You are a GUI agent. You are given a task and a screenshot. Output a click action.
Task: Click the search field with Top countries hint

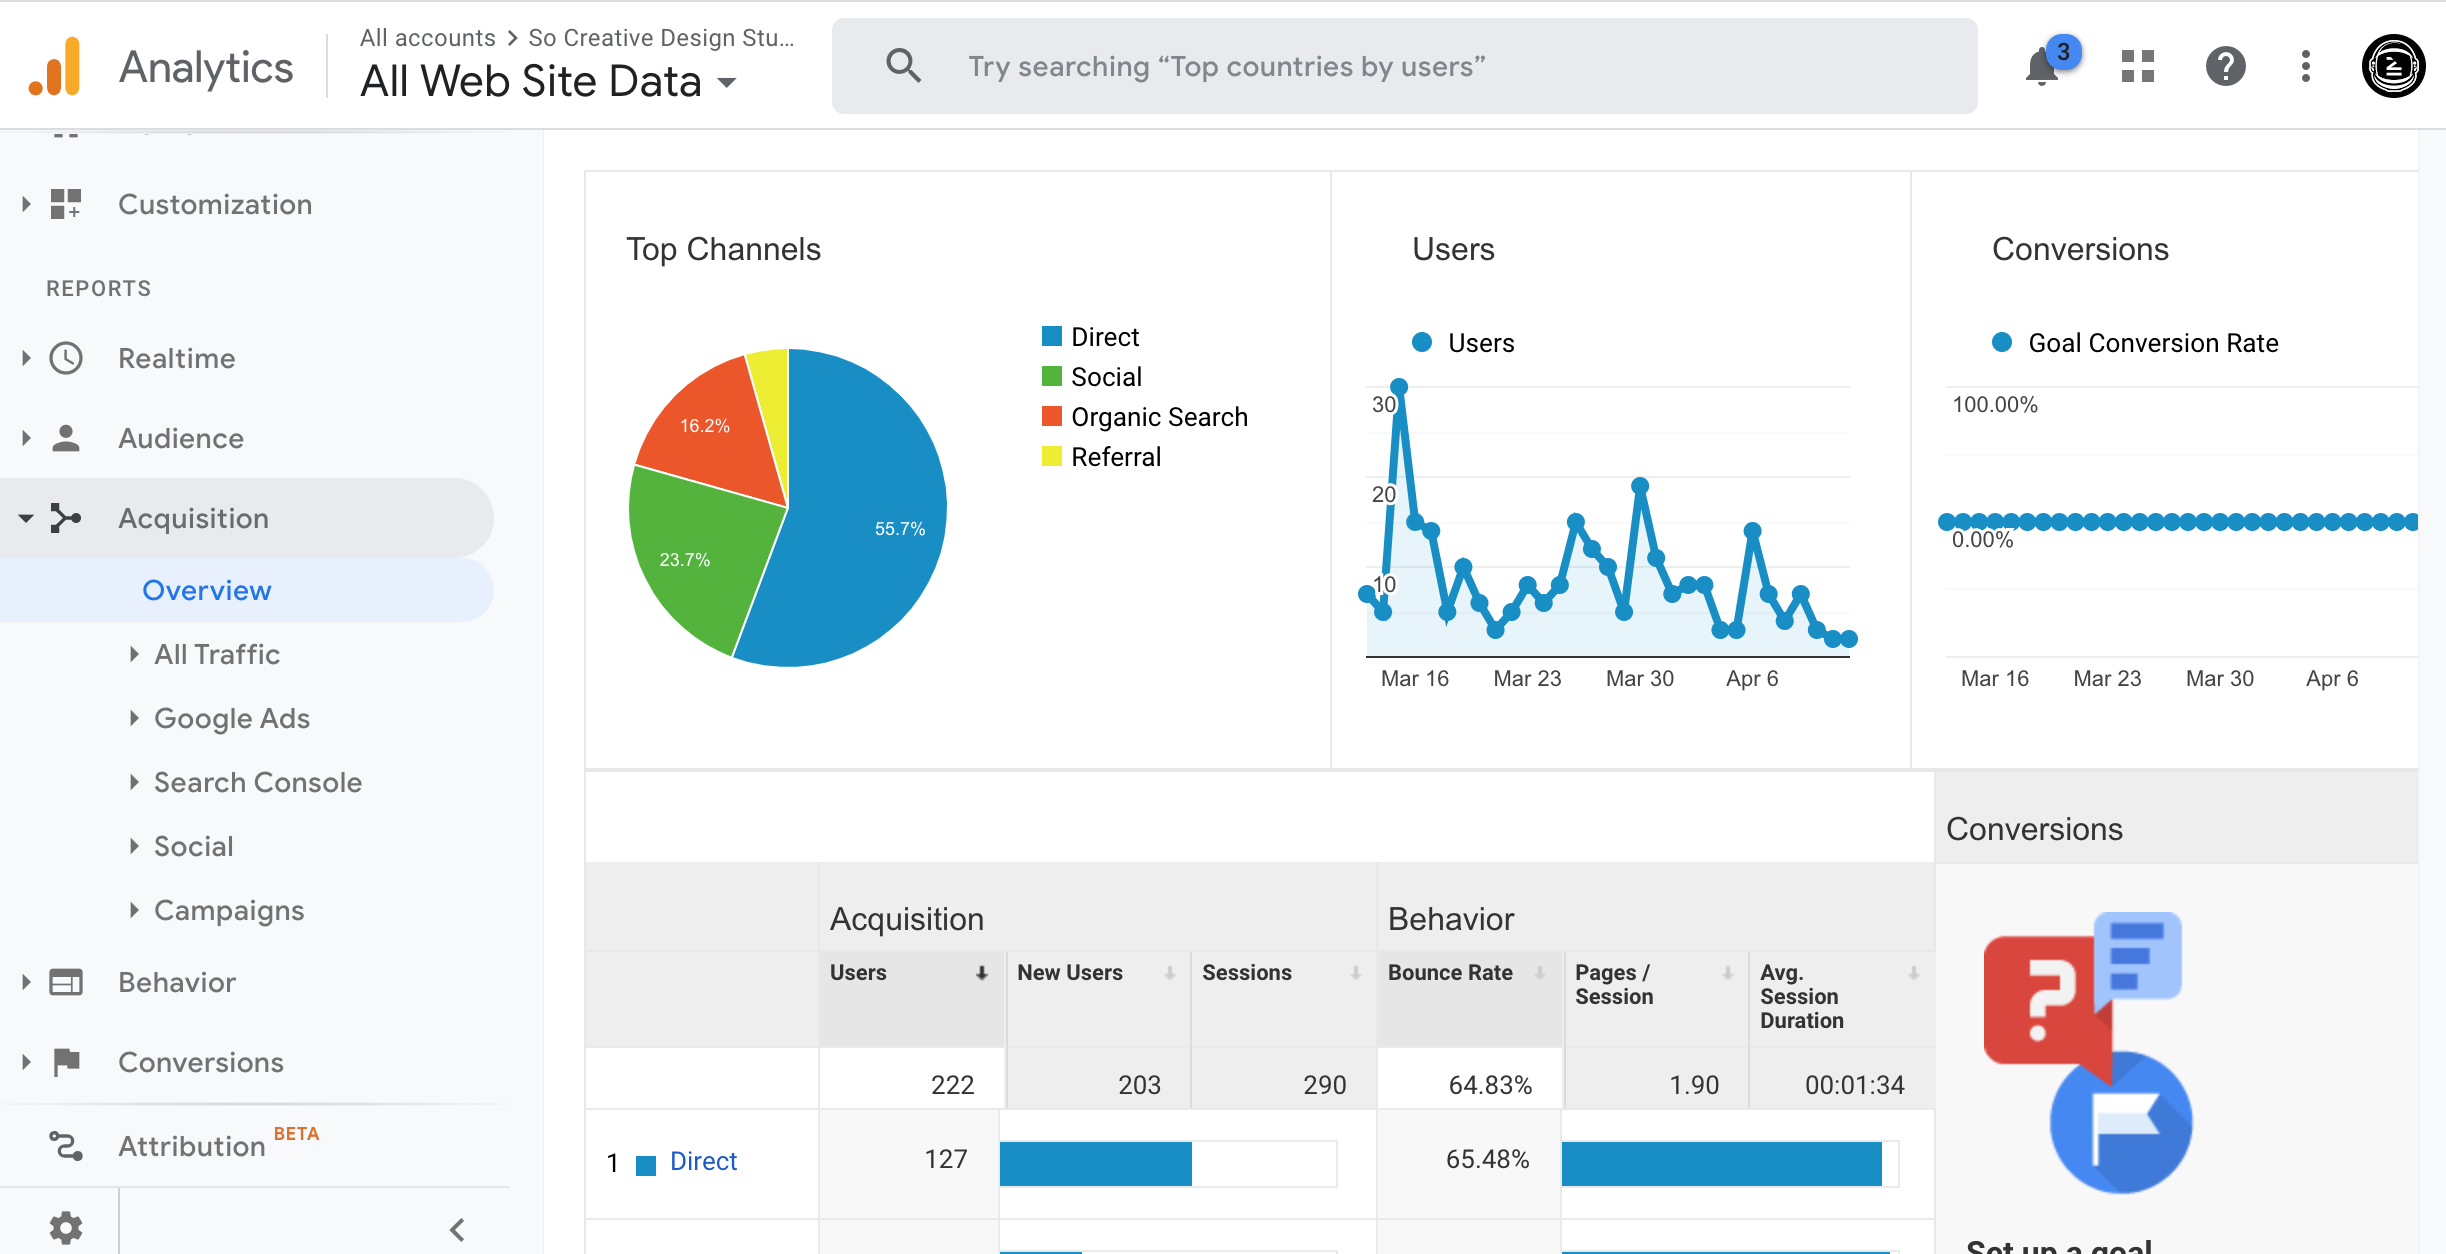click(1404, 66)
